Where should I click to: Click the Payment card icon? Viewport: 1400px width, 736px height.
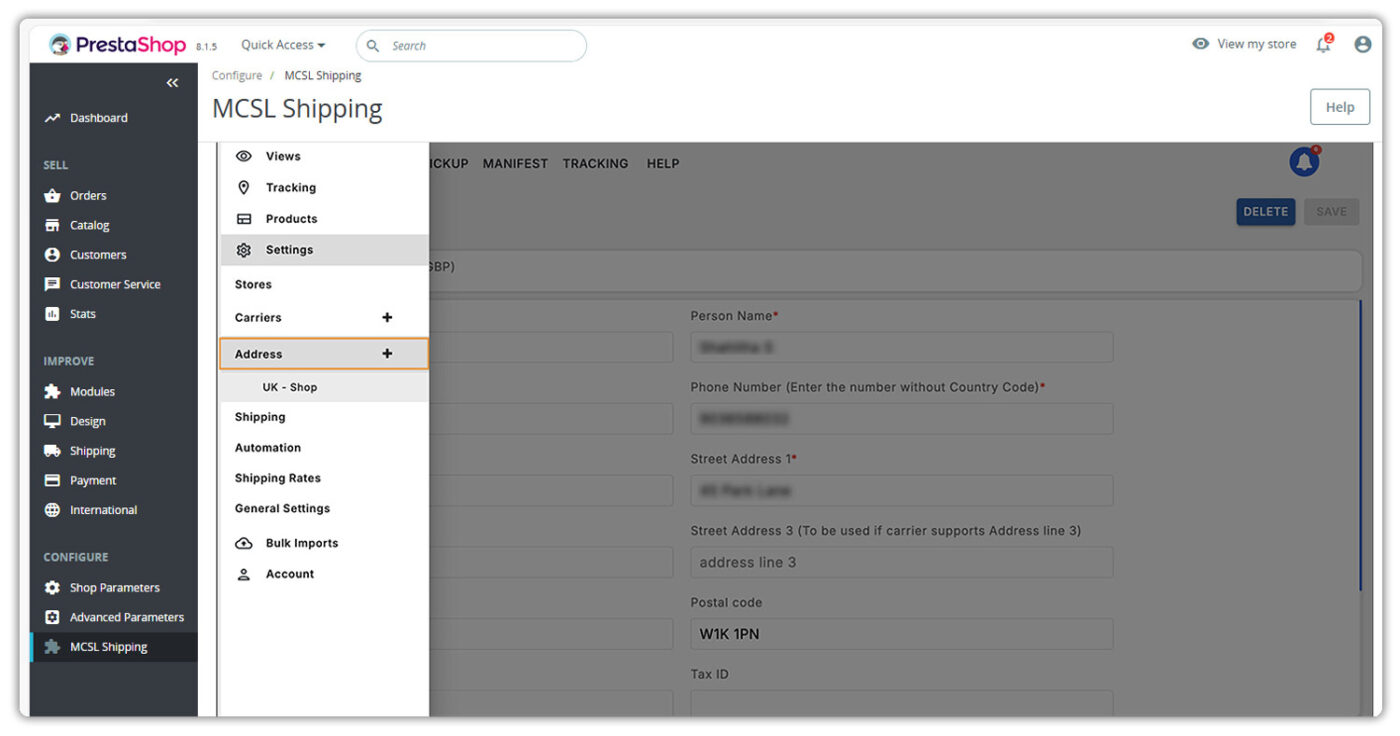52,481
